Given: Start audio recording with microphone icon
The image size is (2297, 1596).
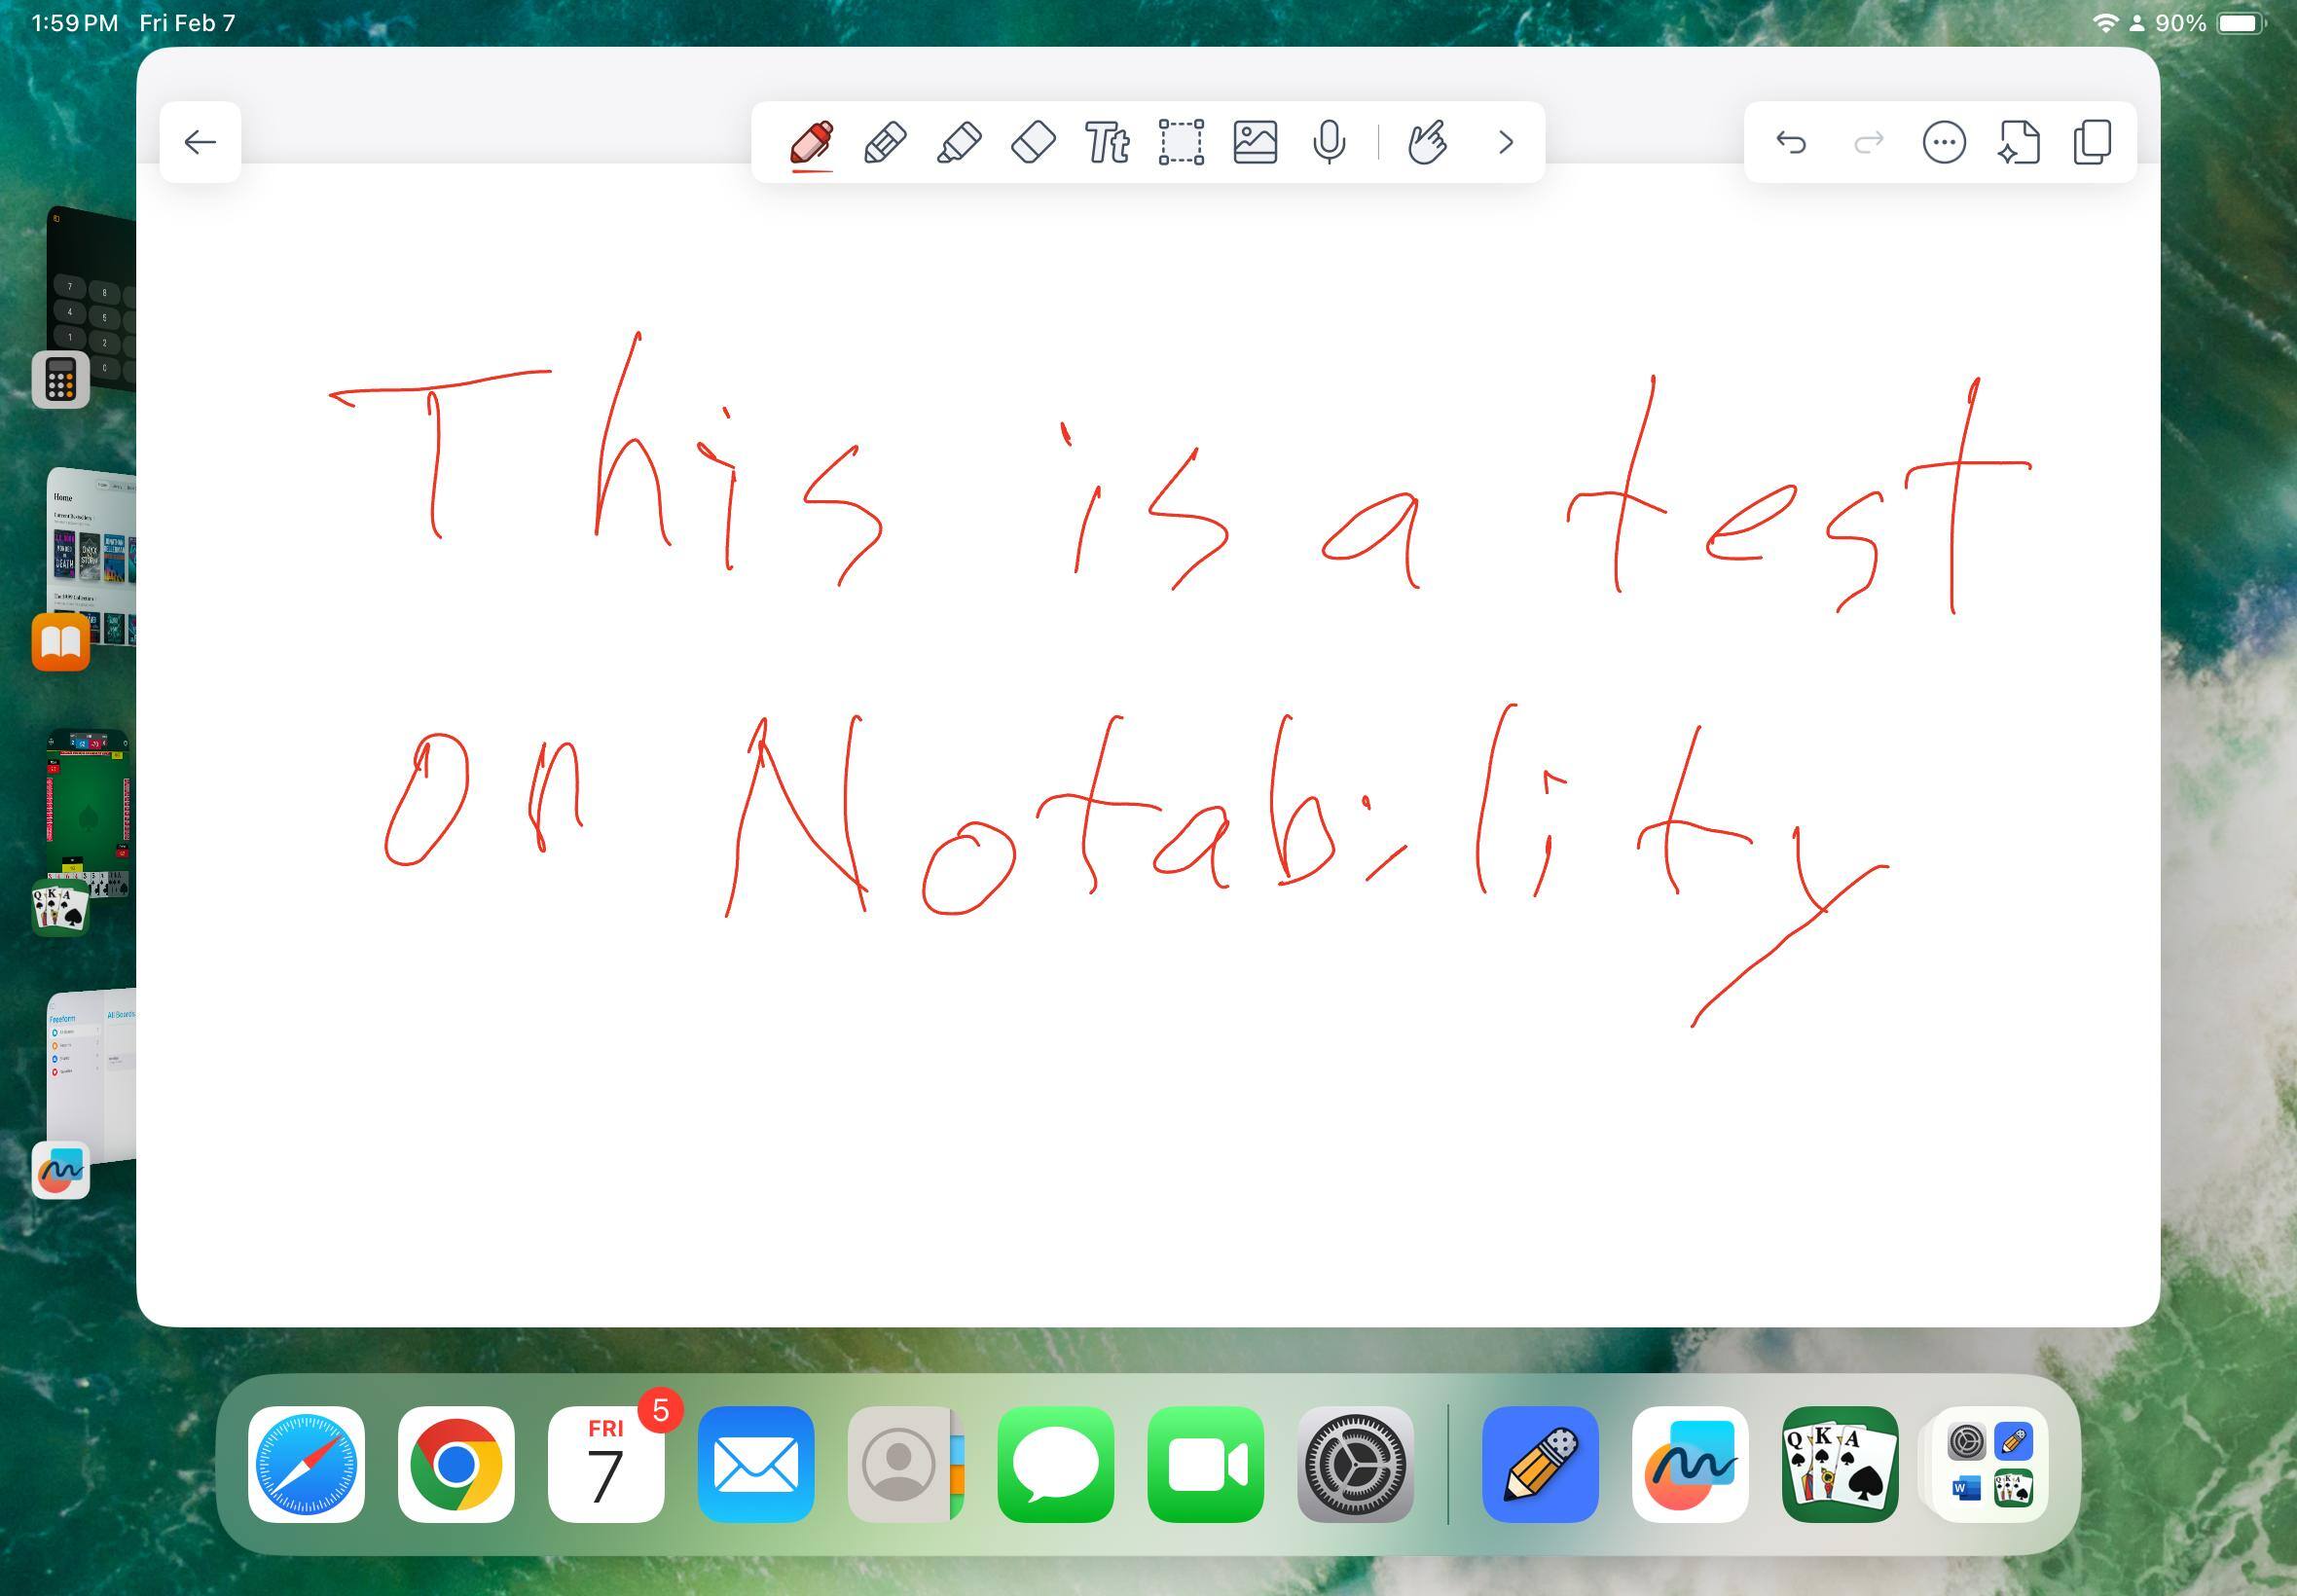Looking at the screenshot, I should (1329, 142).
